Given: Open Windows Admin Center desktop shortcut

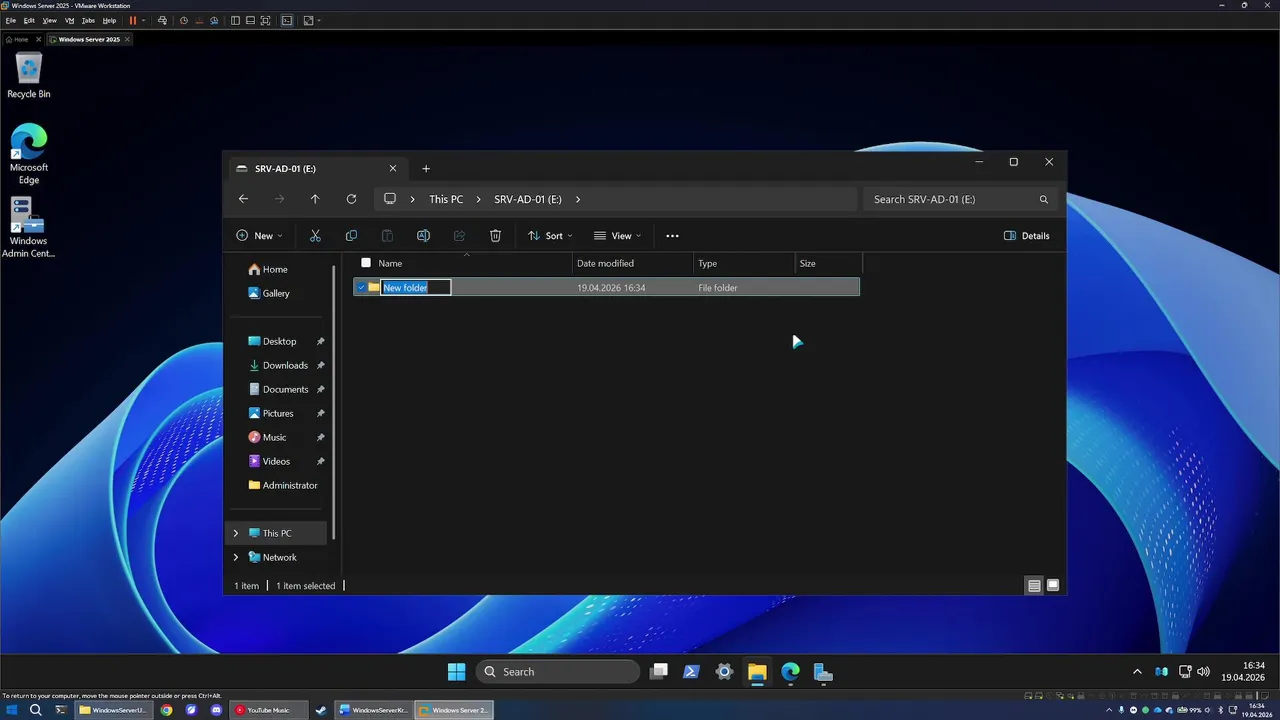Looking at the screenshot, I should (28, 228).
